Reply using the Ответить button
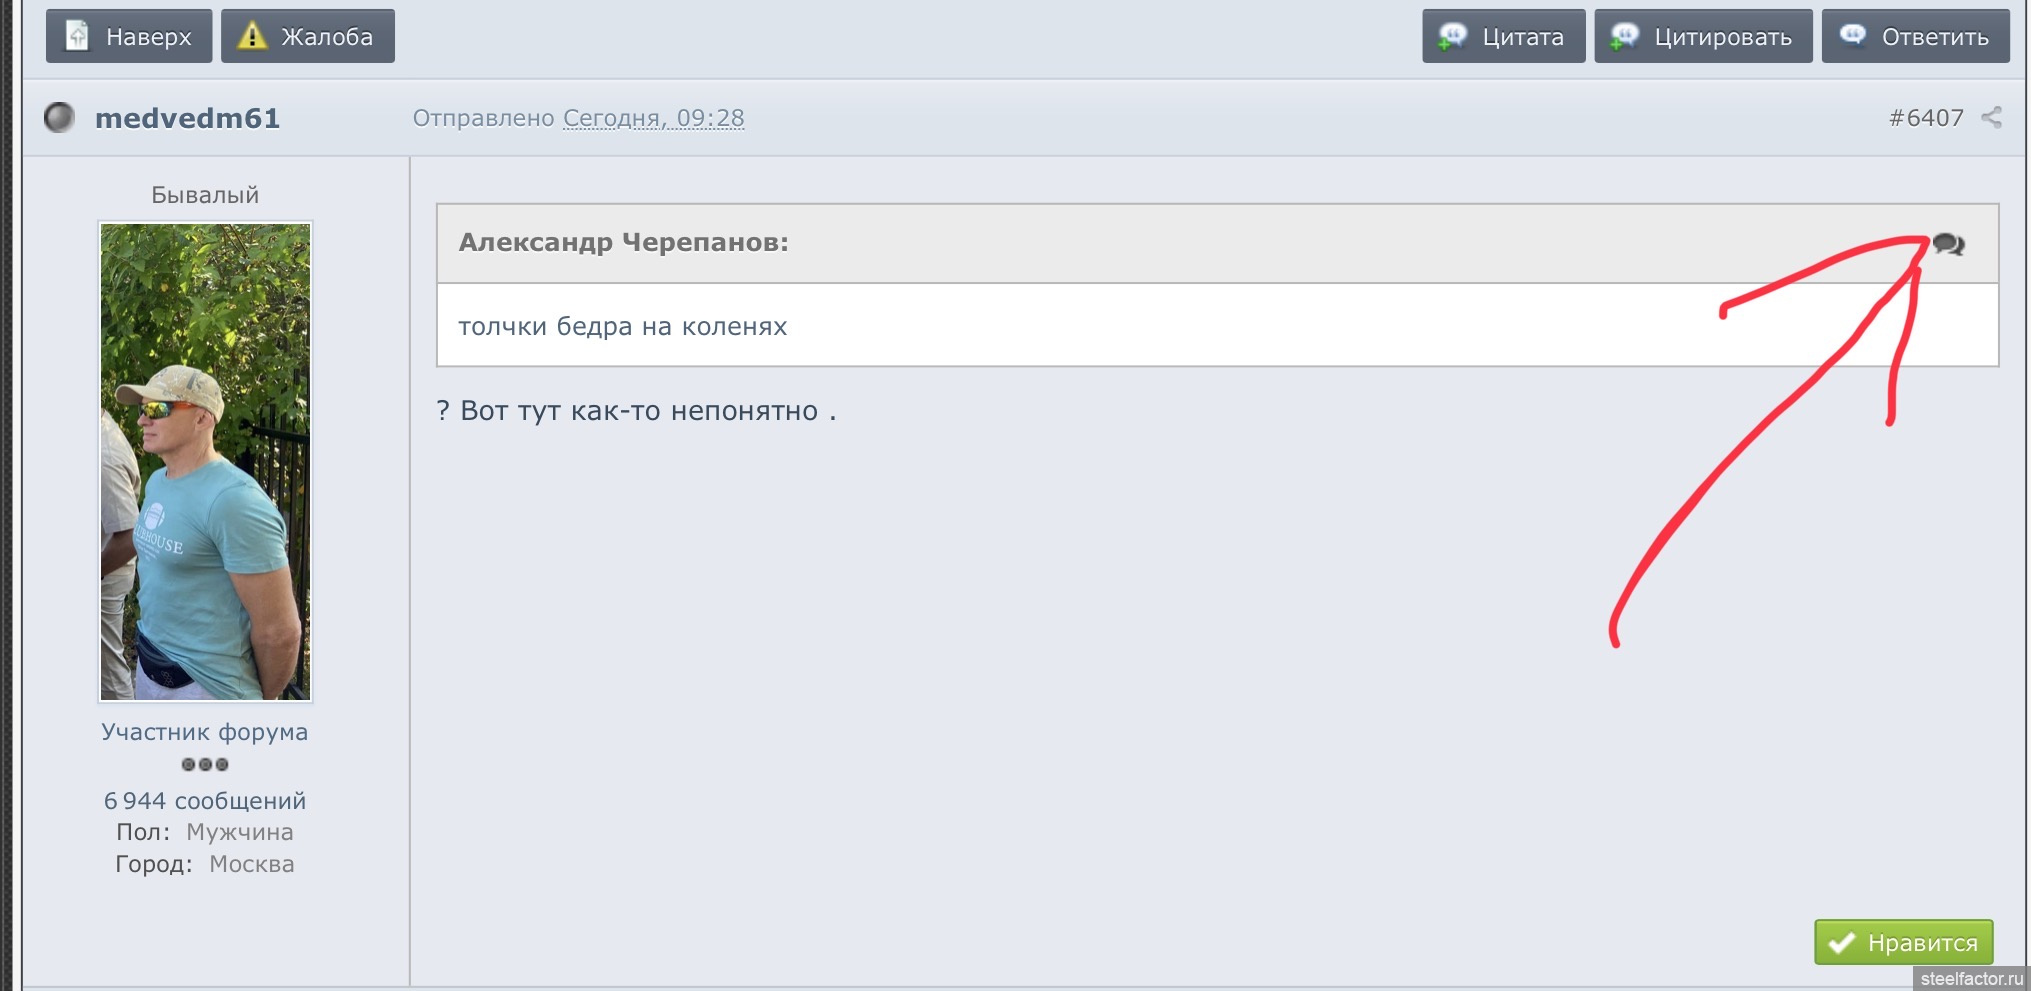The width and height of the screenshot is (2031, 991). click(1914, 37)
